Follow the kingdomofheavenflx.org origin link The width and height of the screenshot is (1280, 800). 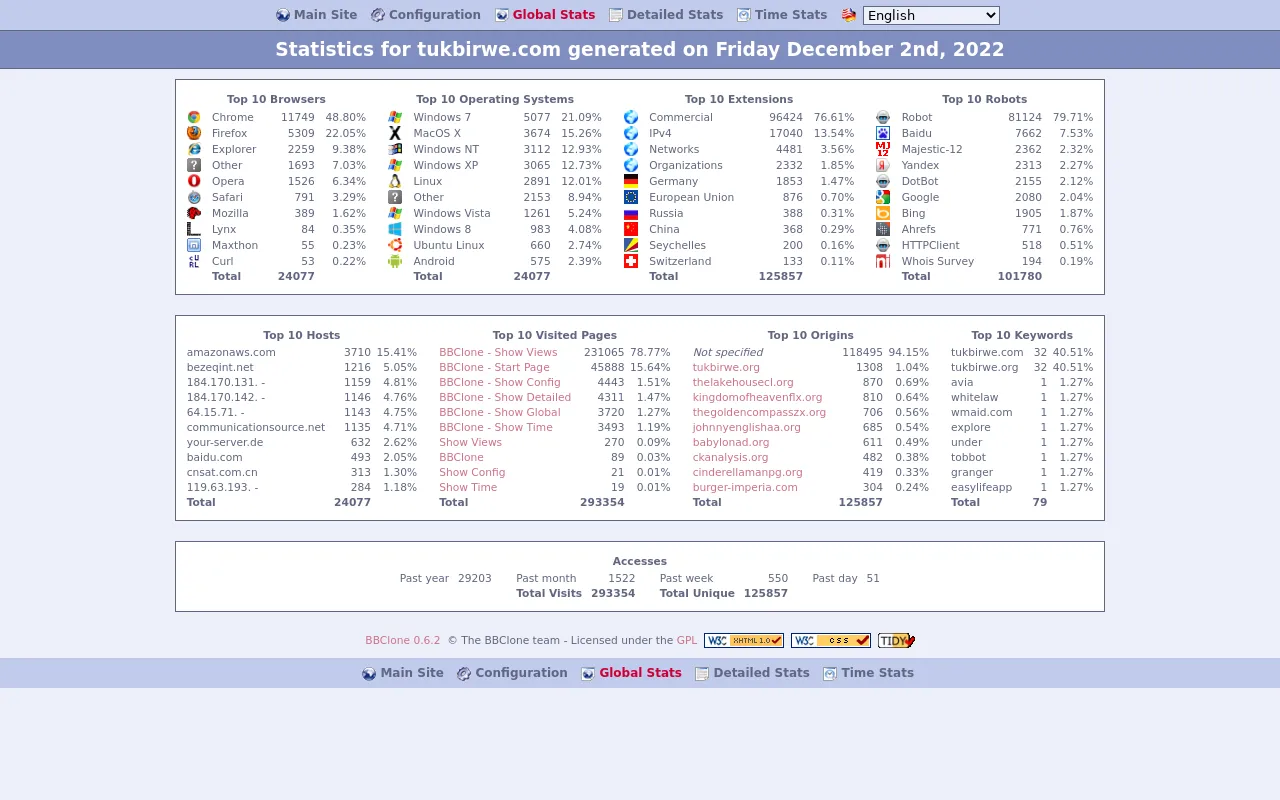pos(757,397)
